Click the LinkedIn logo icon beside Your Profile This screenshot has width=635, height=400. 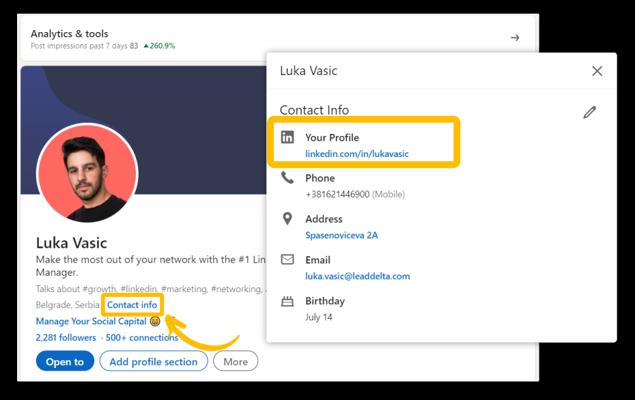pos(287,137)
